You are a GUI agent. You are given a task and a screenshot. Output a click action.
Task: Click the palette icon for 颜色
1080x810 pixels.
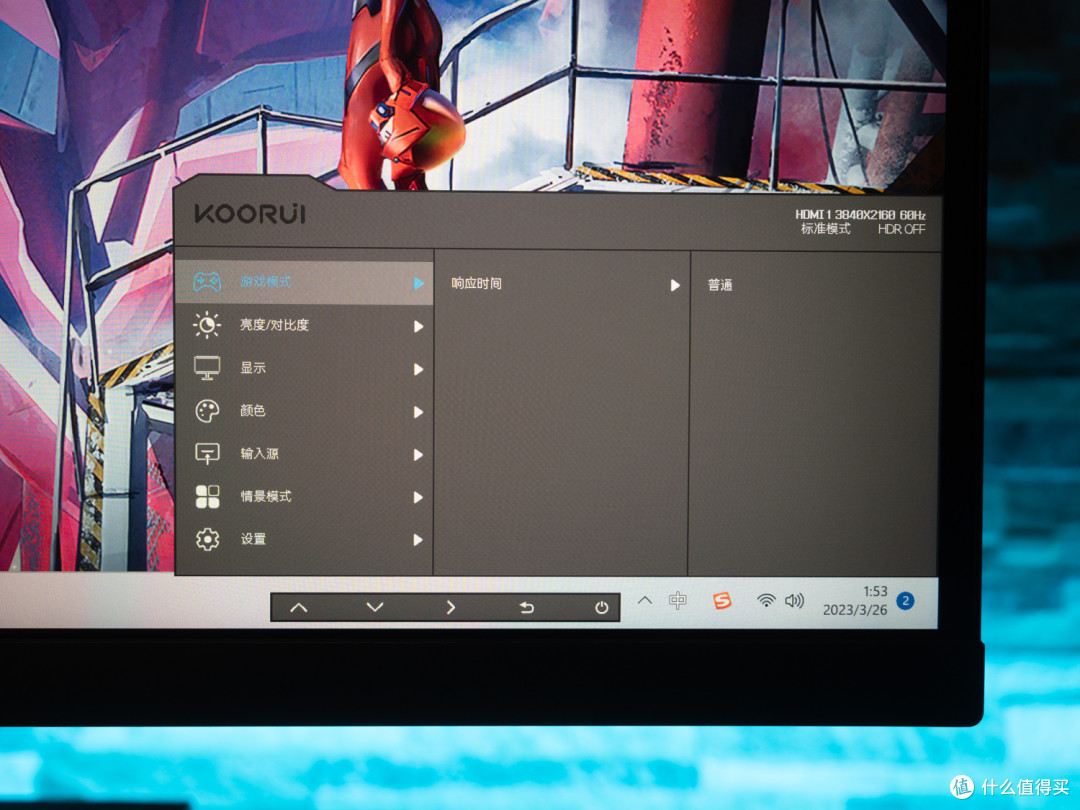pos(207,411)
